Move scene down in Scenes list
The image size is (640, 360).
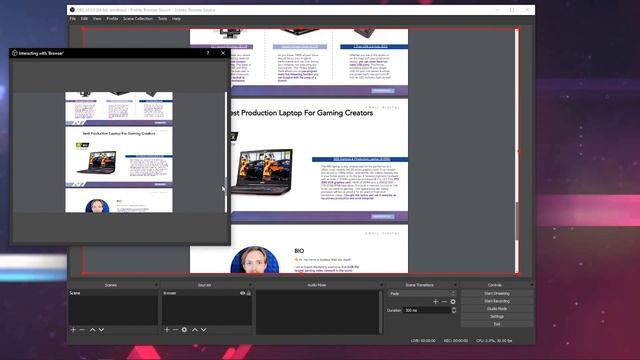(101, 330)
